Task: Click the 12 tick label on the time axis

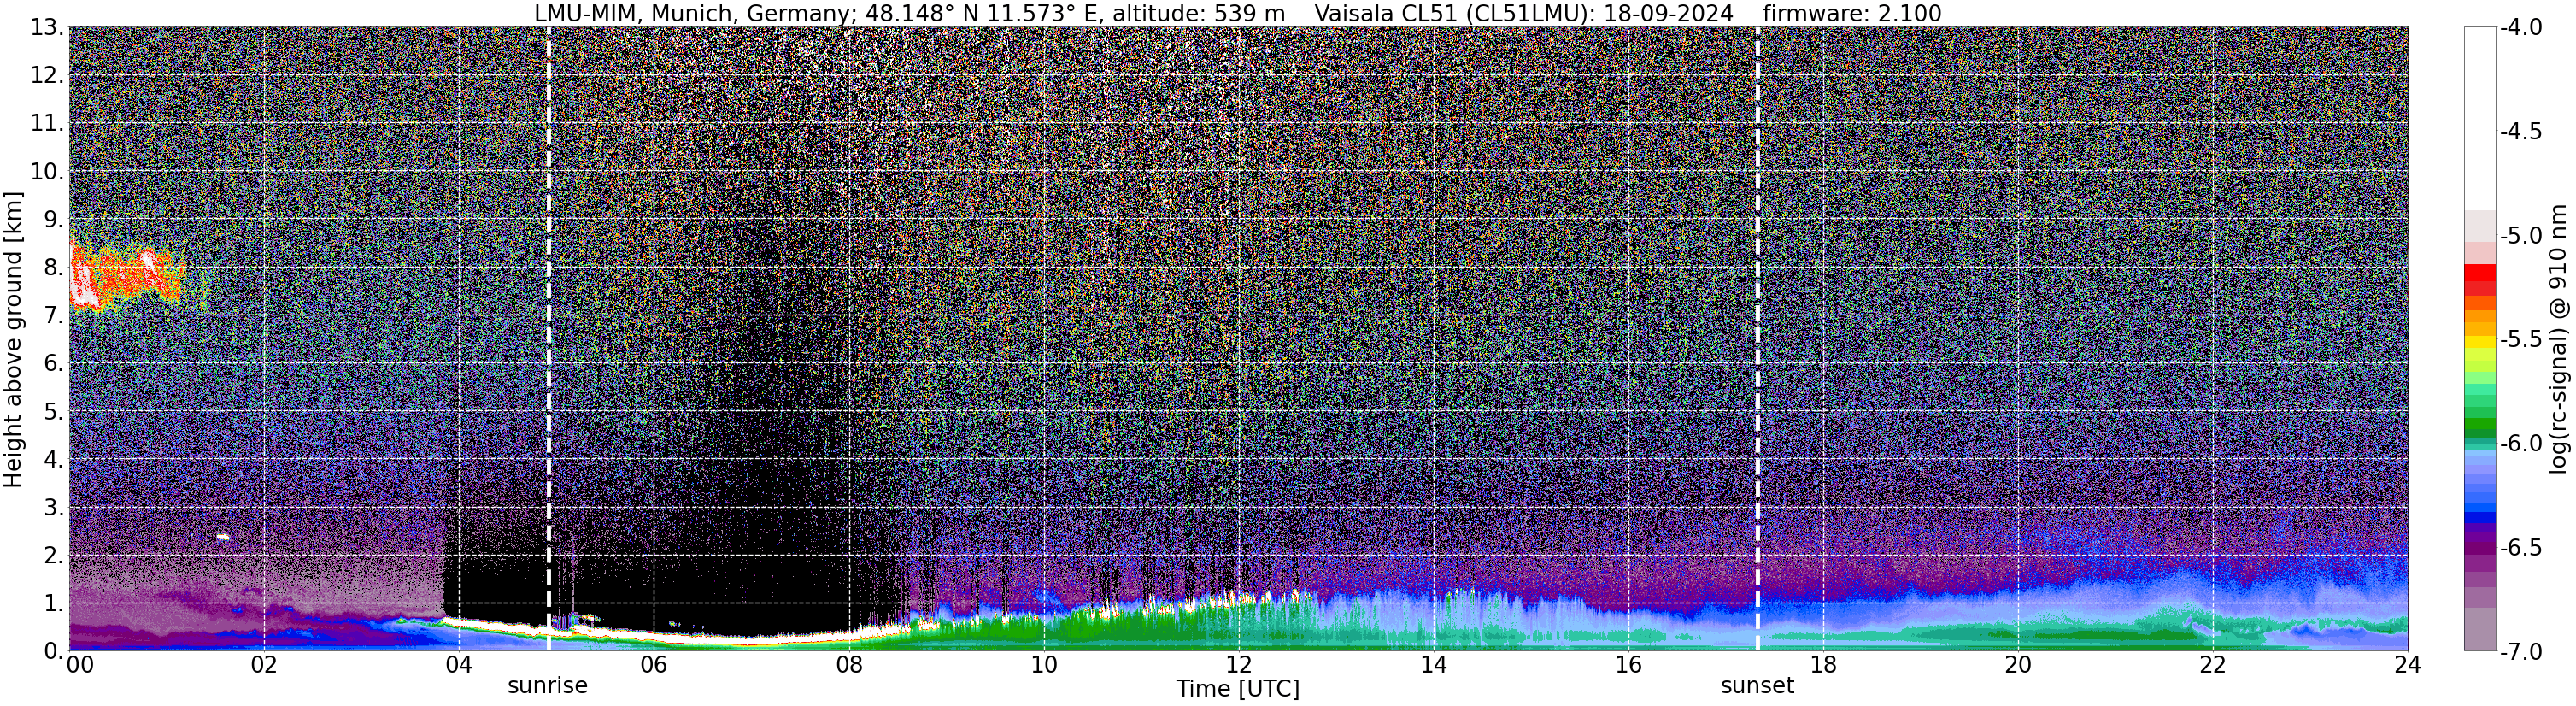Action: [1238, 665]
